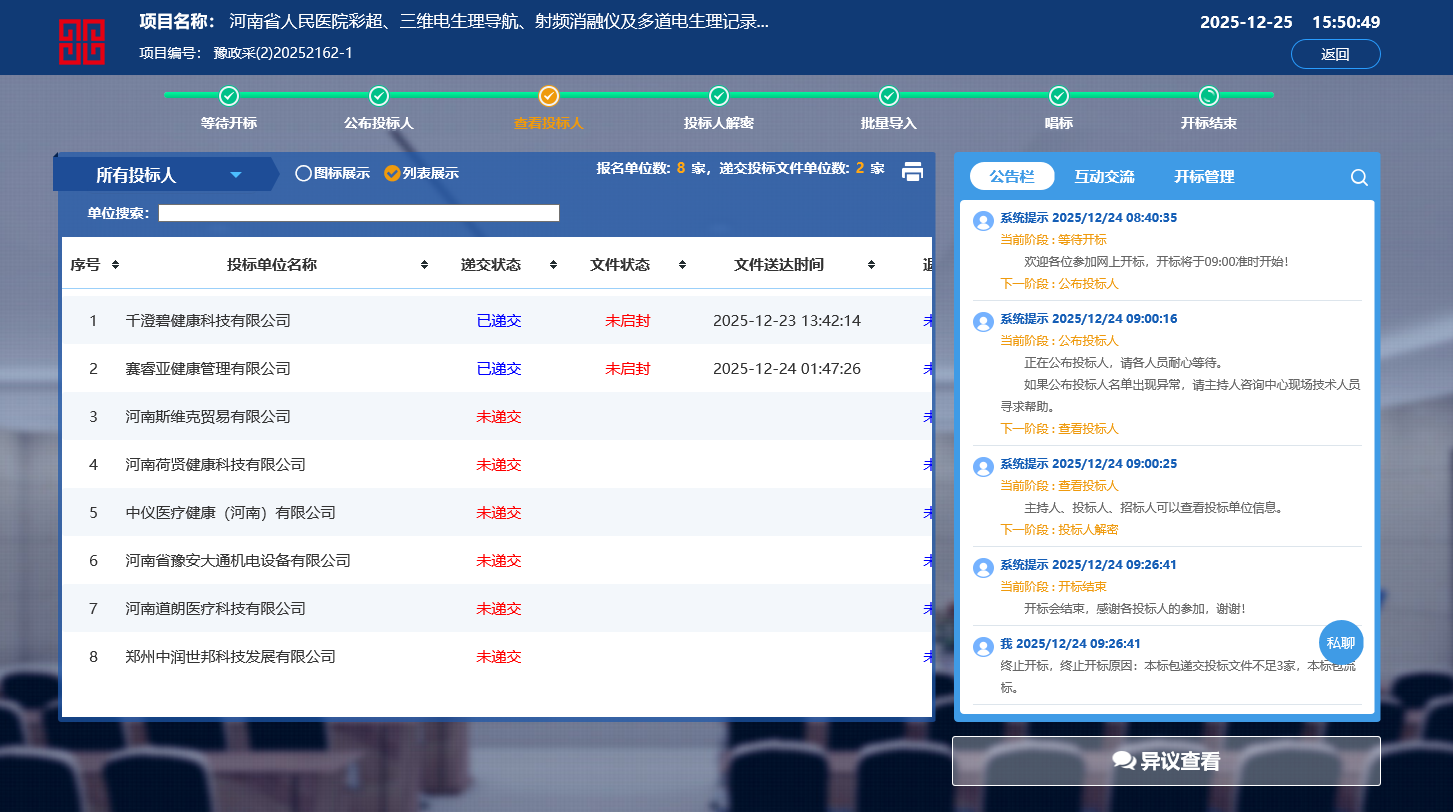Click the 开标结束 step progress icon

click(1209, 96)
